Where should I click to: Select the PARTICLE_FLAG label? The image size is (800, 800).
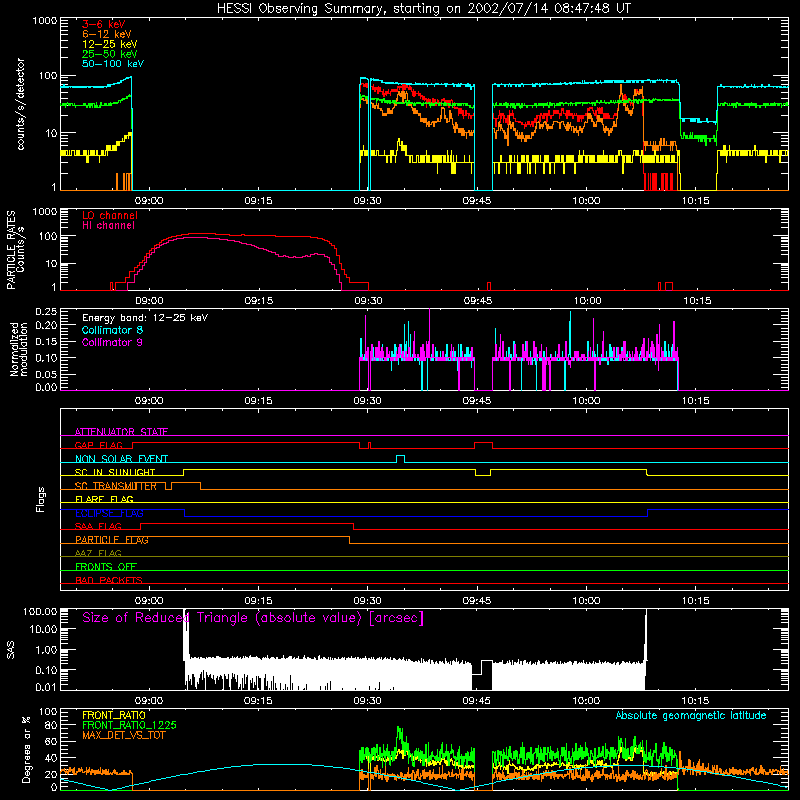tap(112, 539)
